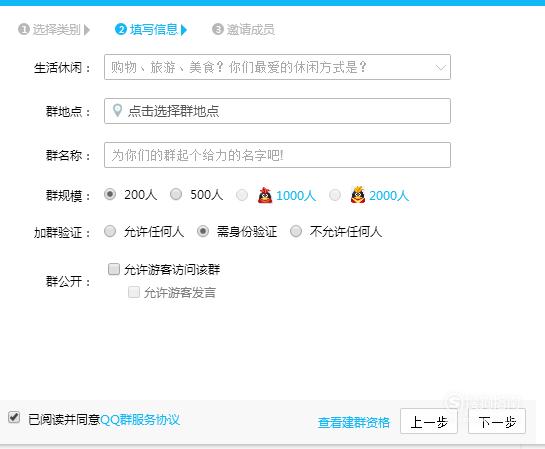Click the step 2 circle icon before 填写信息
Screen dimensions: 545x449
point(121,29)
